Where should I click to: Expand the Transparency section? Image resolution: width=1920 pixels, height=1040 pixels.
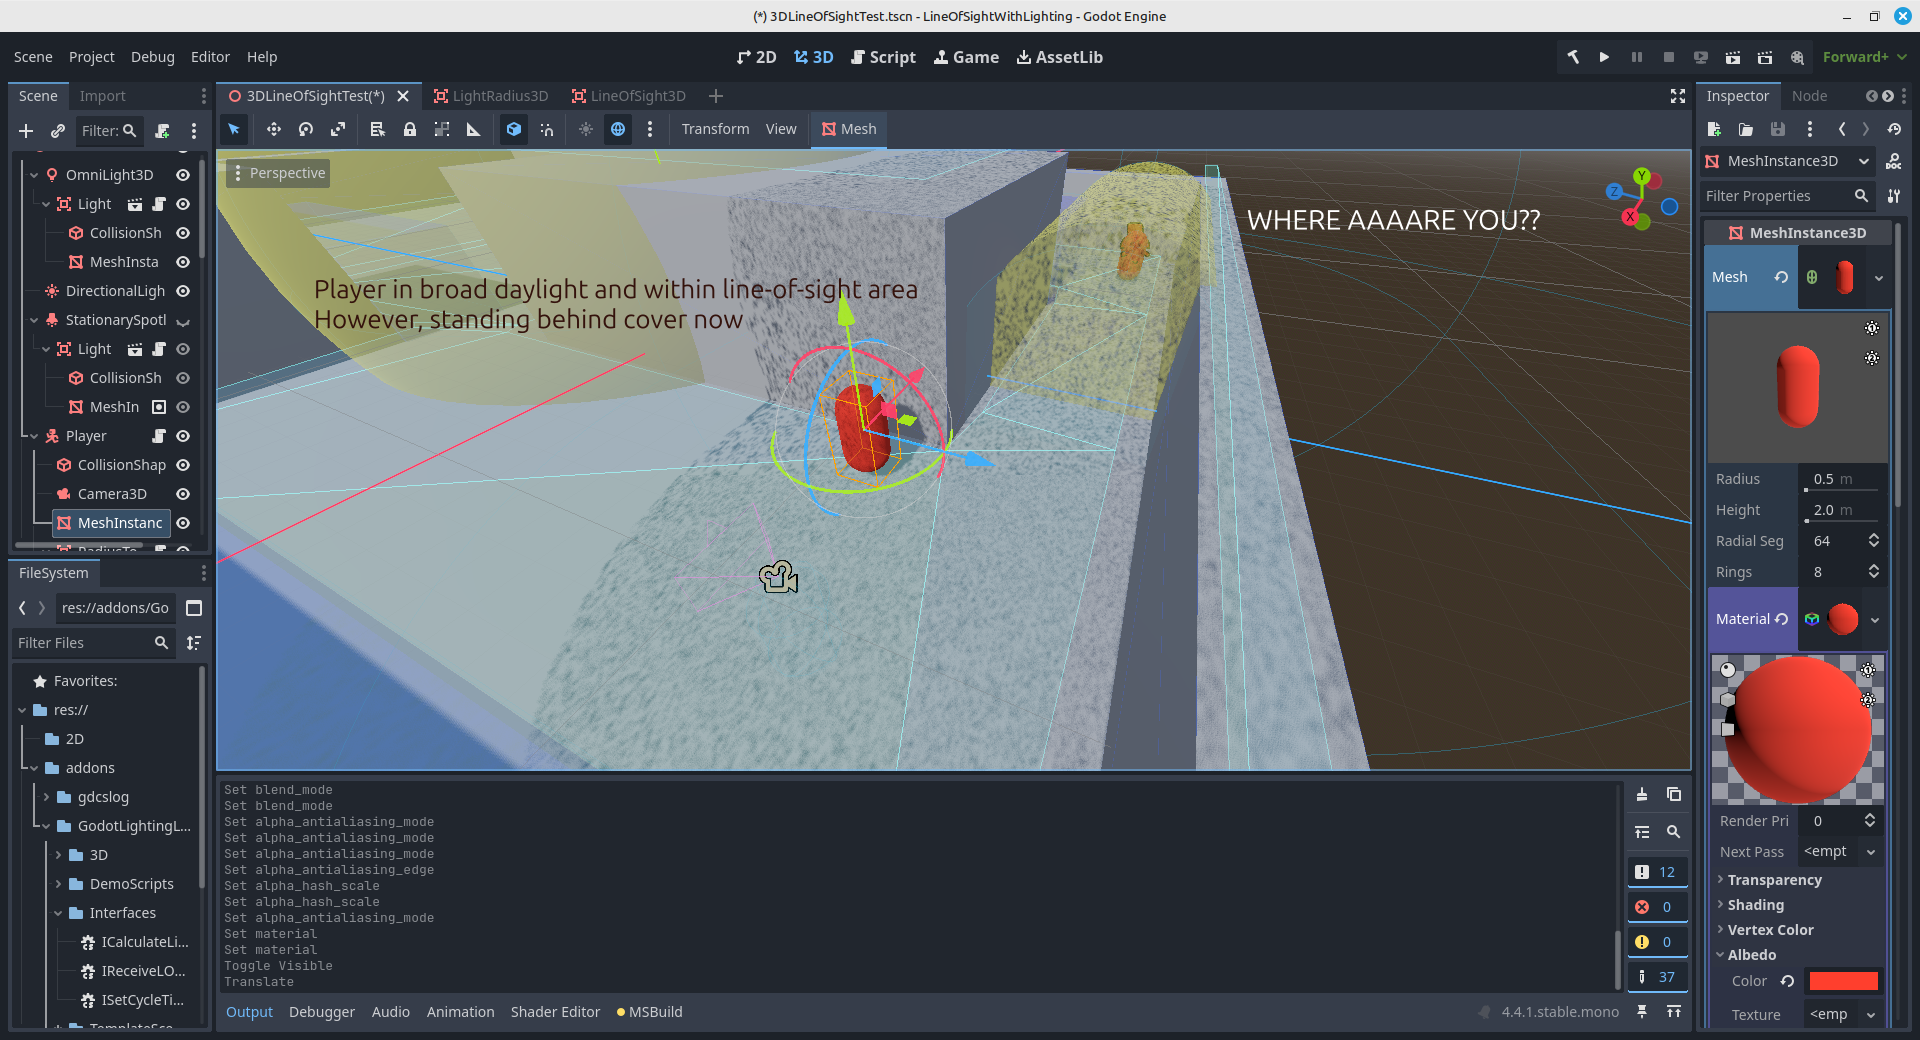[1774, 880]
